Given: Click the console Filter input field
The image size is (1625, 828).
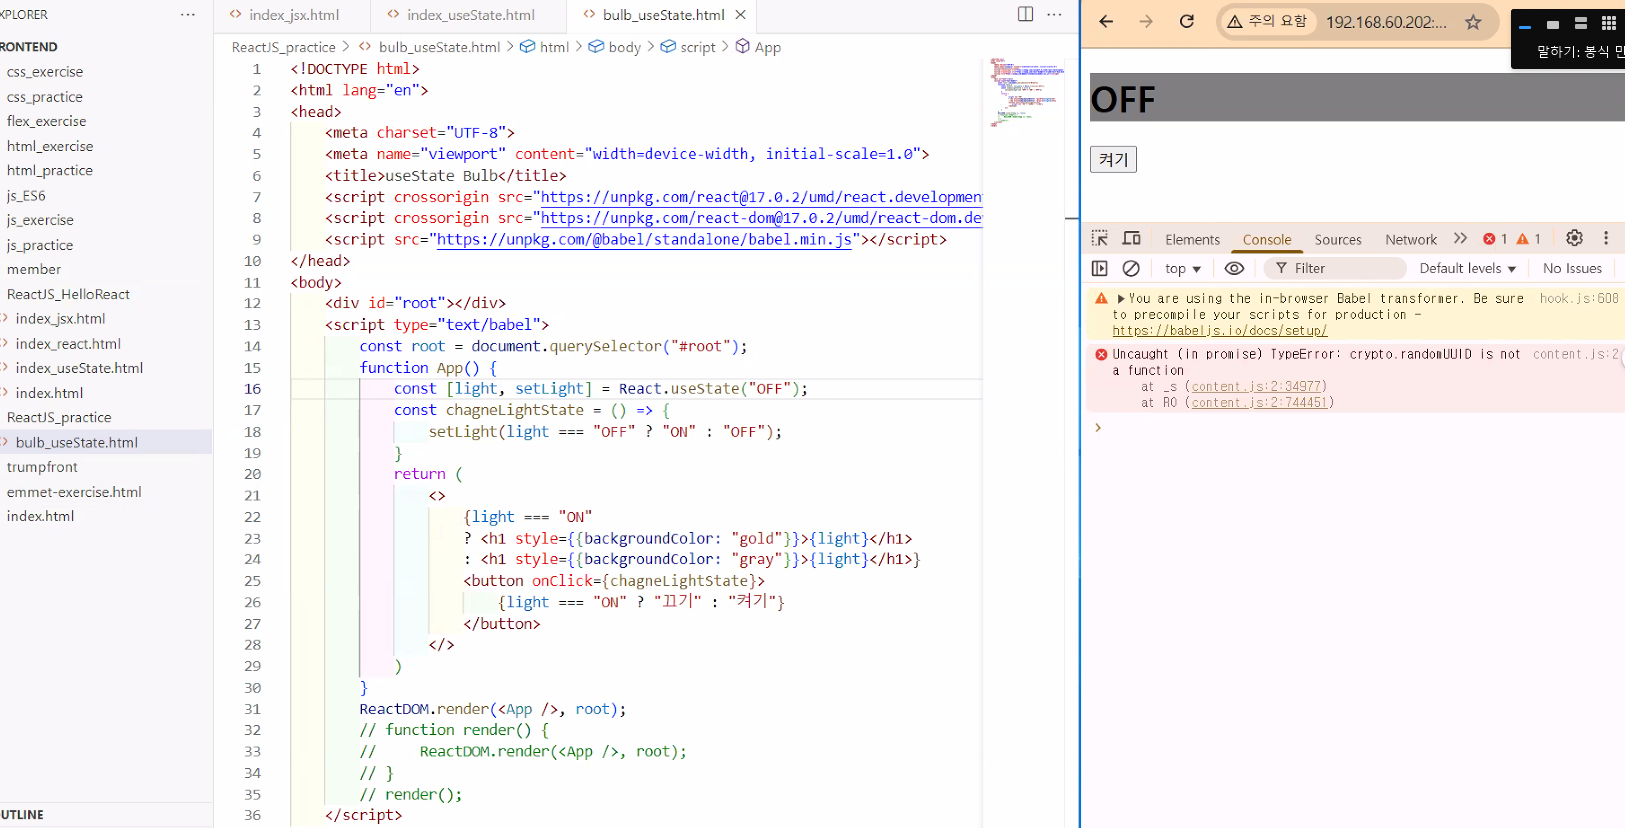Looking at the screenshot, I should point(1335,268).
